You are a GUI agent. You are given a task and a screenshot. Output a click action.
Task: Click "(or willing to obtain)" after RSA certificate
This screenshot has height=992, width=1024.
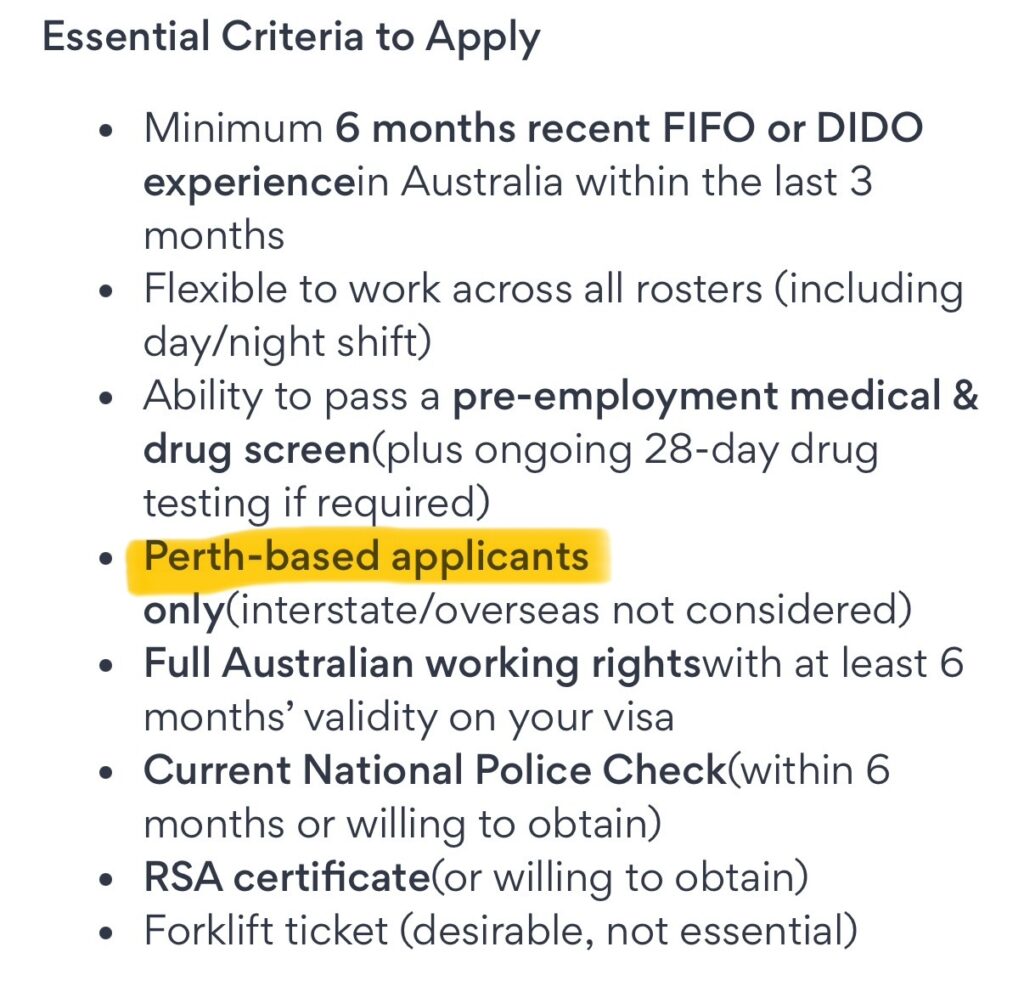(618, 878)
